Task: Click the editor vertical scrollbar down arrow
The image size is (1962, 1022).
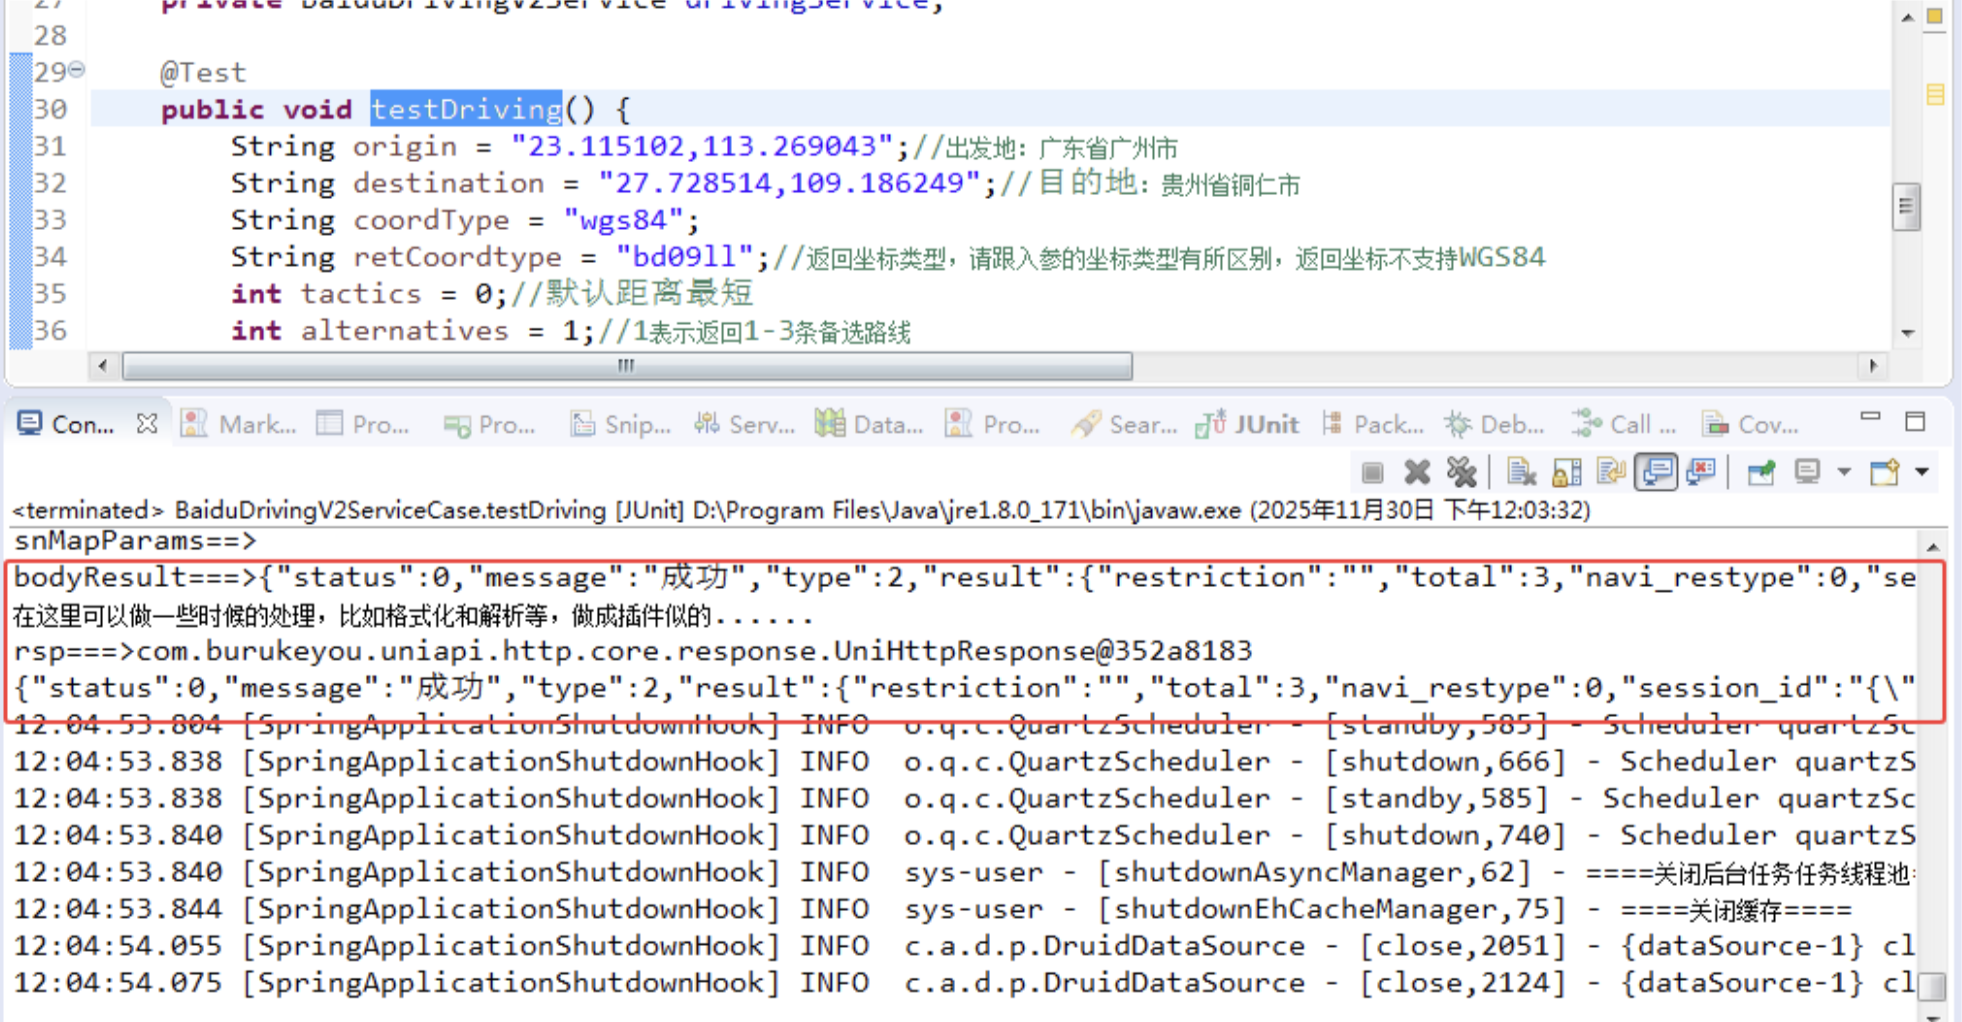Action: (1907, 333)
